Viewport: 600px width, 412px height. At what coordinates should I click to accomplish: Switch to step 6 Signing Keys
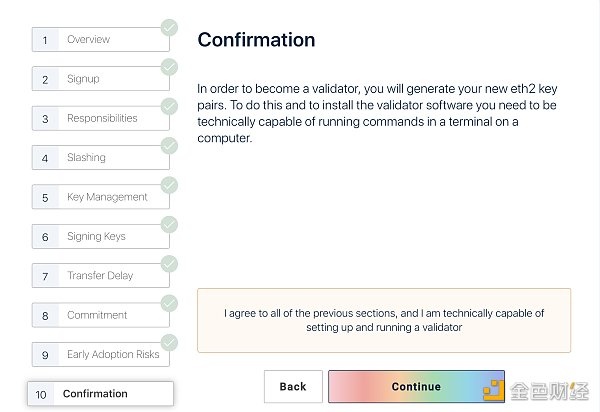click(100, 236)
